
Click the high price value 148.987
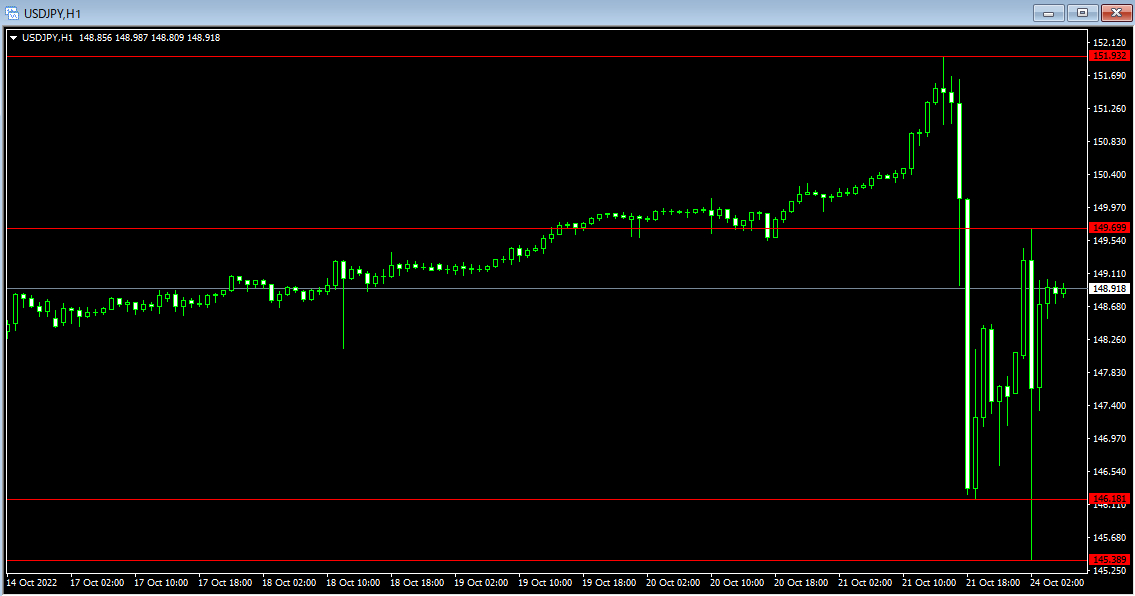point(132,38)
